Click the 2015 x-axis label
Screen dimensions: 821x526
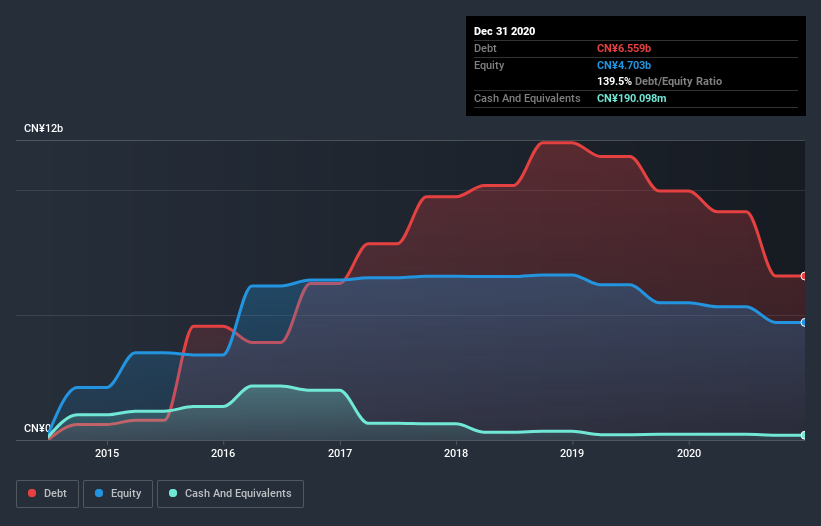107,453
